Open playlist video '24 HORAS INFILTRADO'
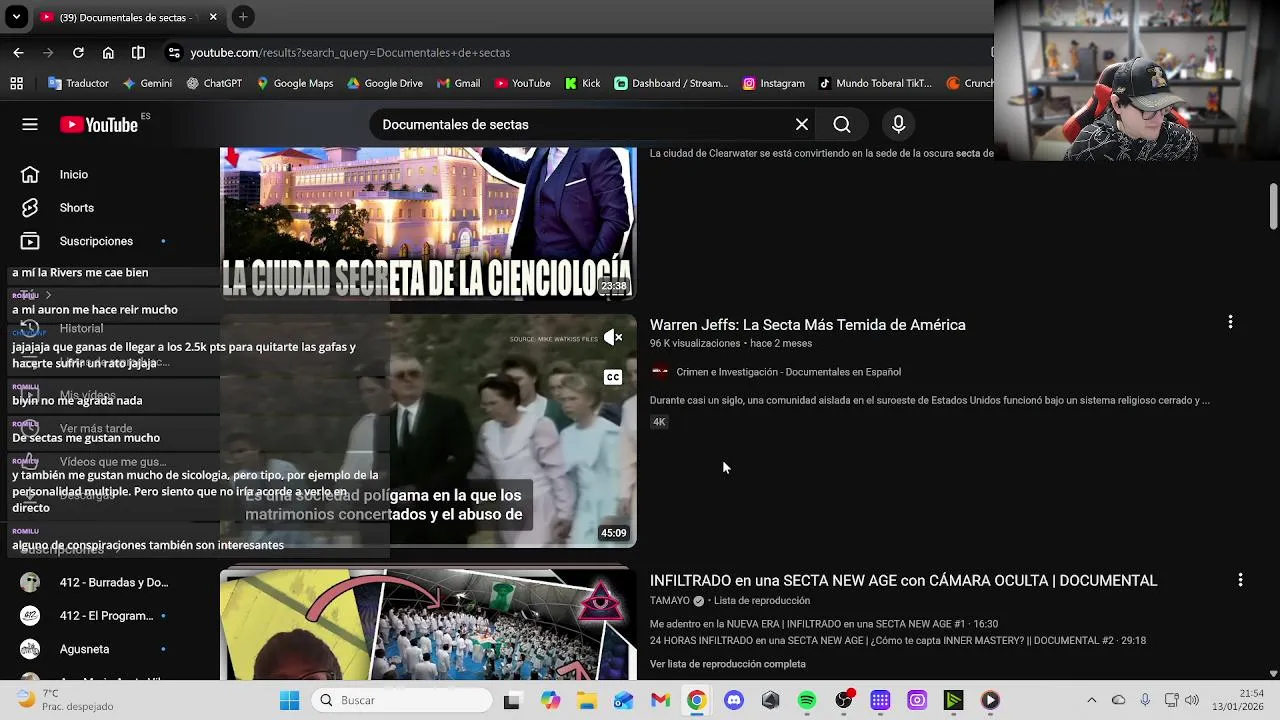This screenshot has height=720, width=1280. (x=898, y=641)
